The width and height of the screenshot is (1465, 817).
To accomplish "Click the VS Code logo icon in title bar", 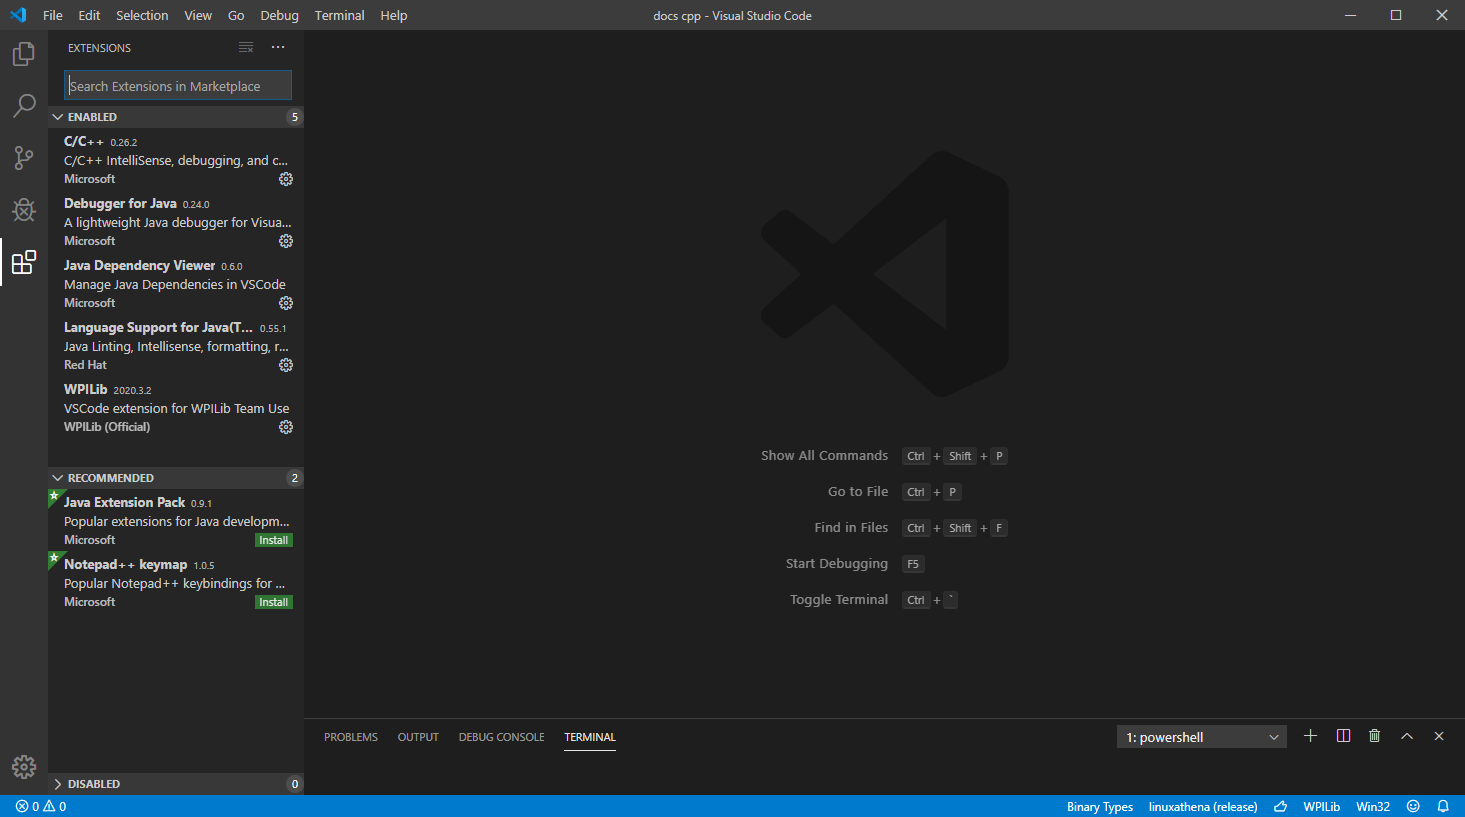I will coord(18,15).
